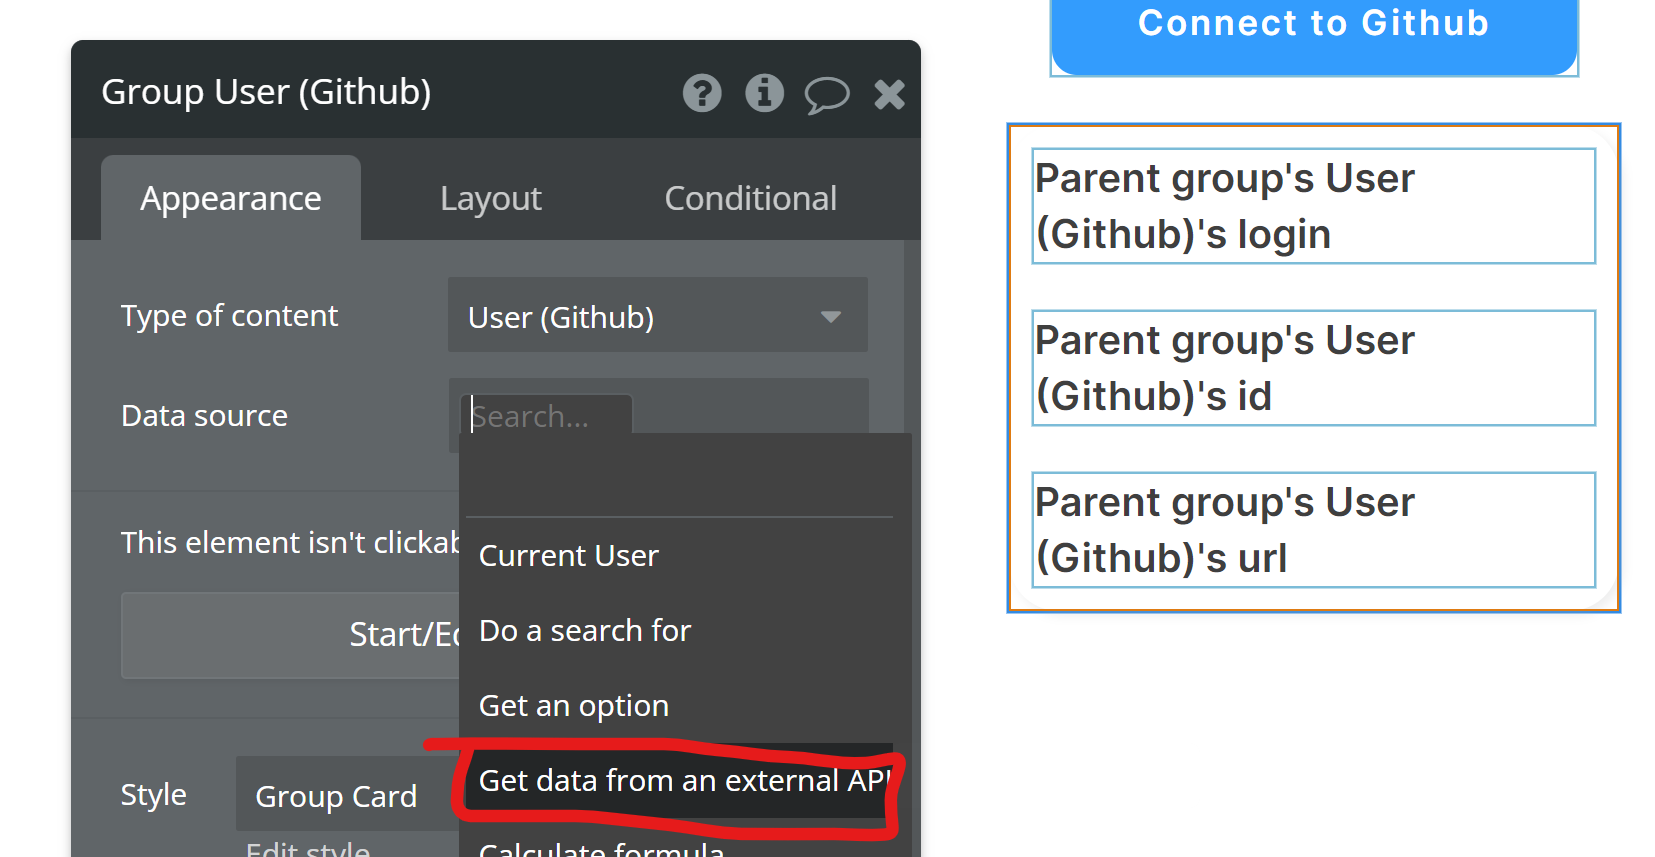Select the Calculate formula option
The width and height of the screenshot is (1655, 857).
coord(601,848)
